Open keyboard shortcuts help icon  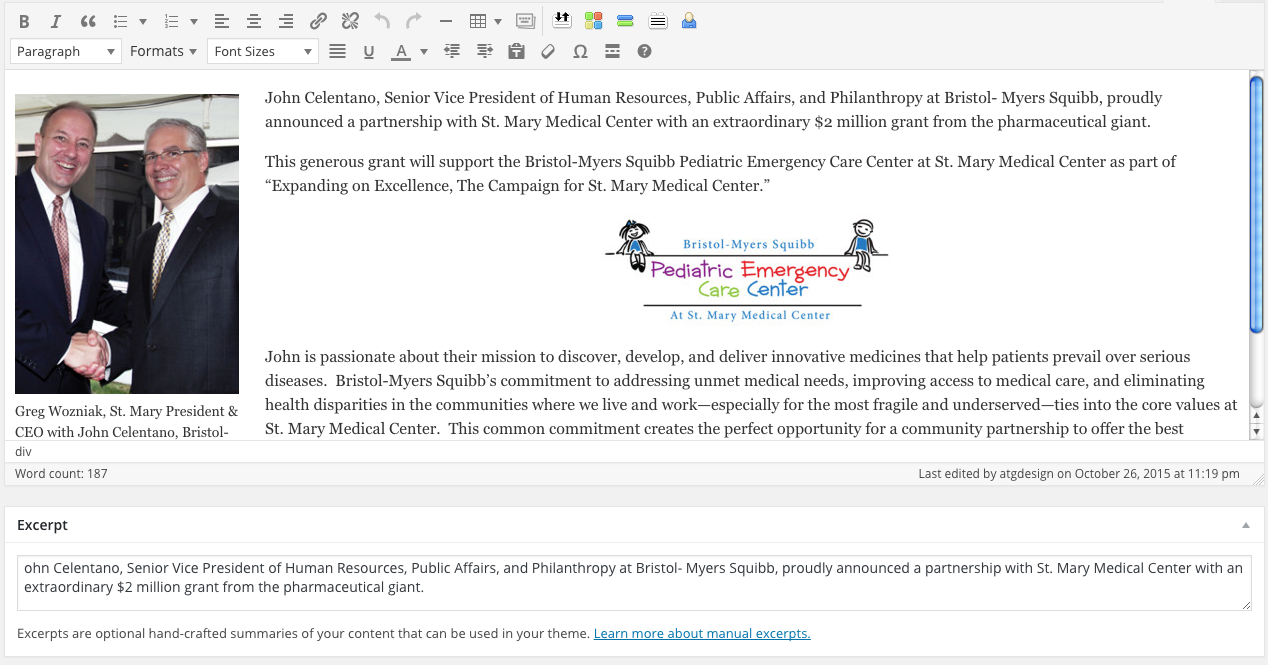[644, 51]
